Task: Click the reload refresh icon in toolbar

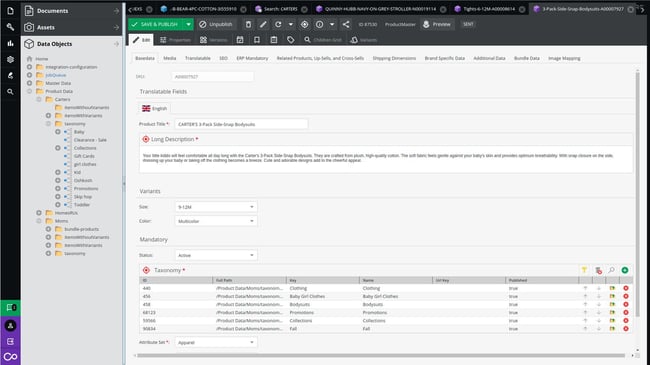Action: point(278,24)
